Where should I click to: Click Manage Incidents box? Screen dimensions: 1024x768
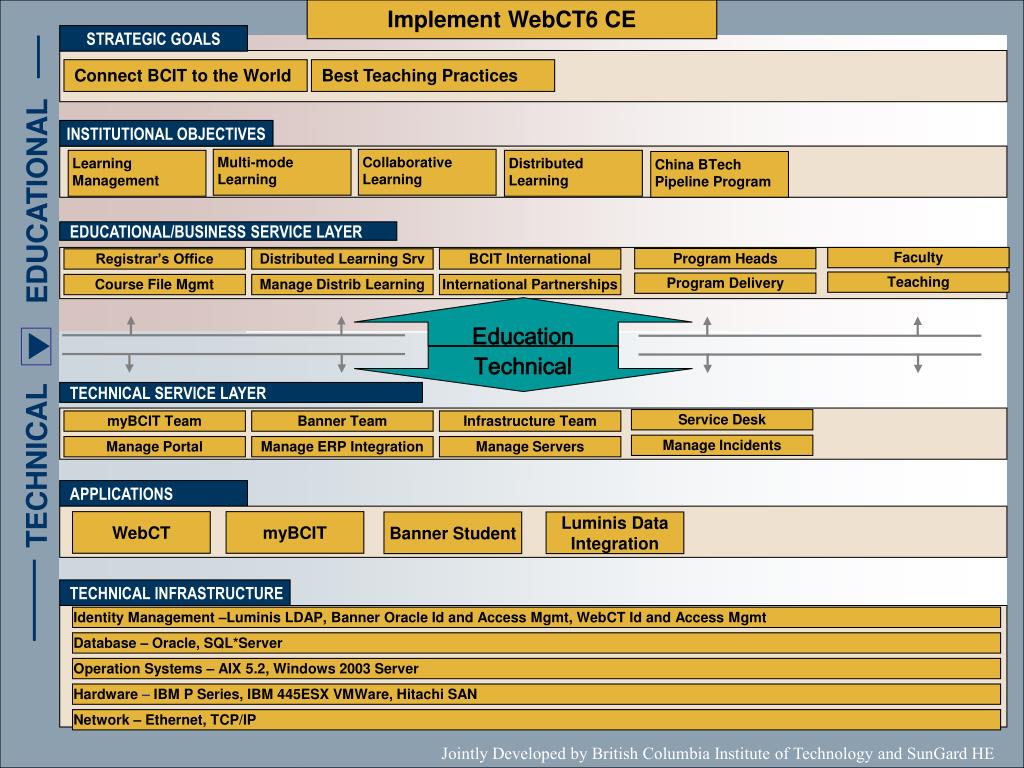click(722, 445)
